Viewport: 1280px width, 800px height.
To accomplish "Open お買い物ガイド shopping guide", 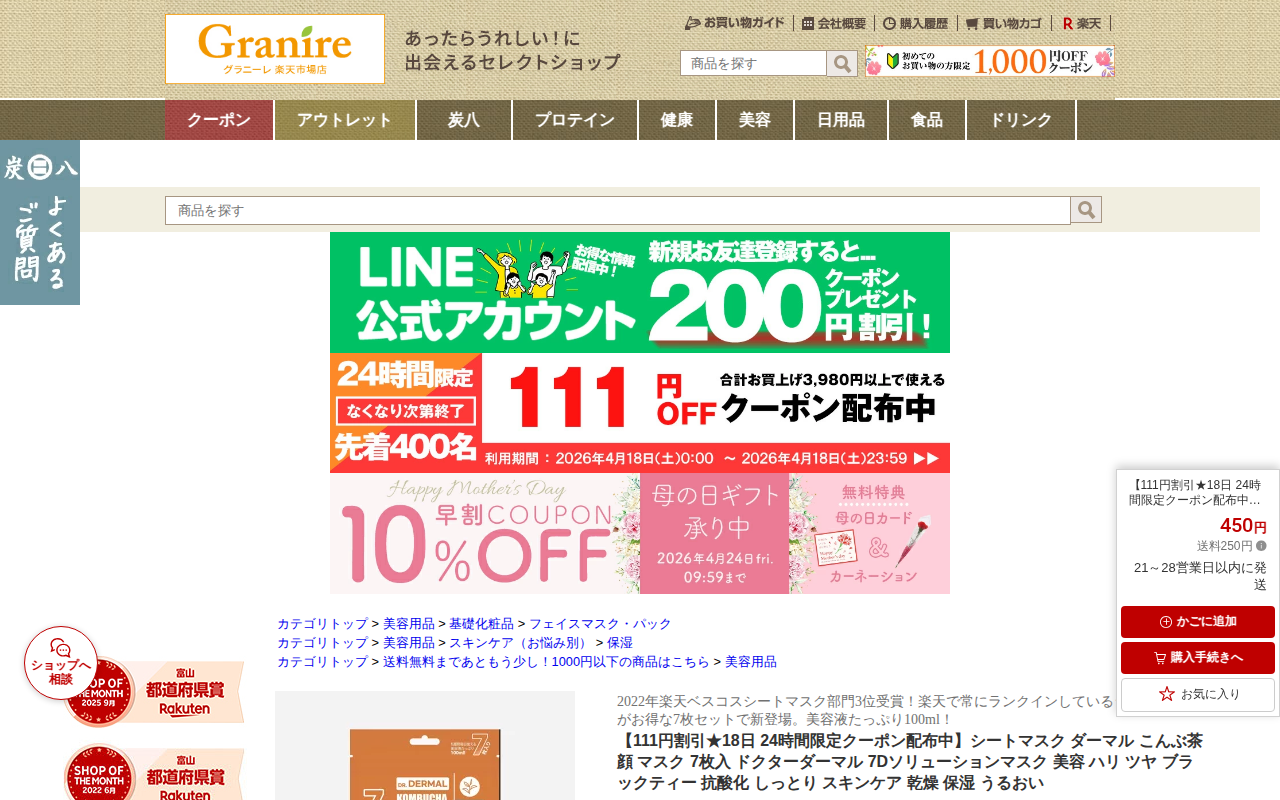I will coord(735,23).
